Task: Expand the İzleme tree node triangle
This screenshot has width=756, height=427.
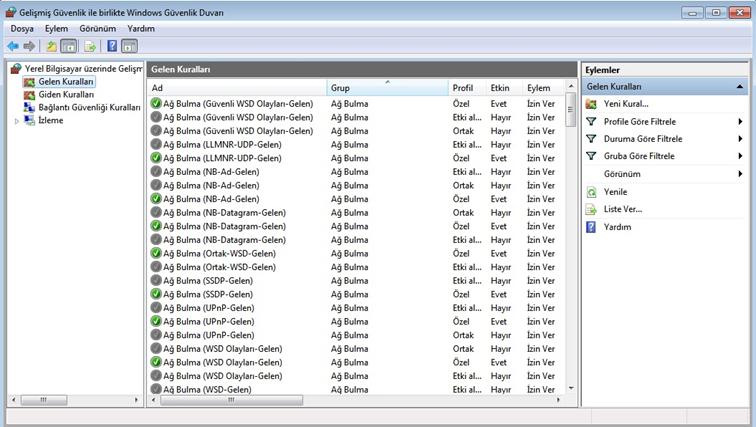Action: coord(17,121)
